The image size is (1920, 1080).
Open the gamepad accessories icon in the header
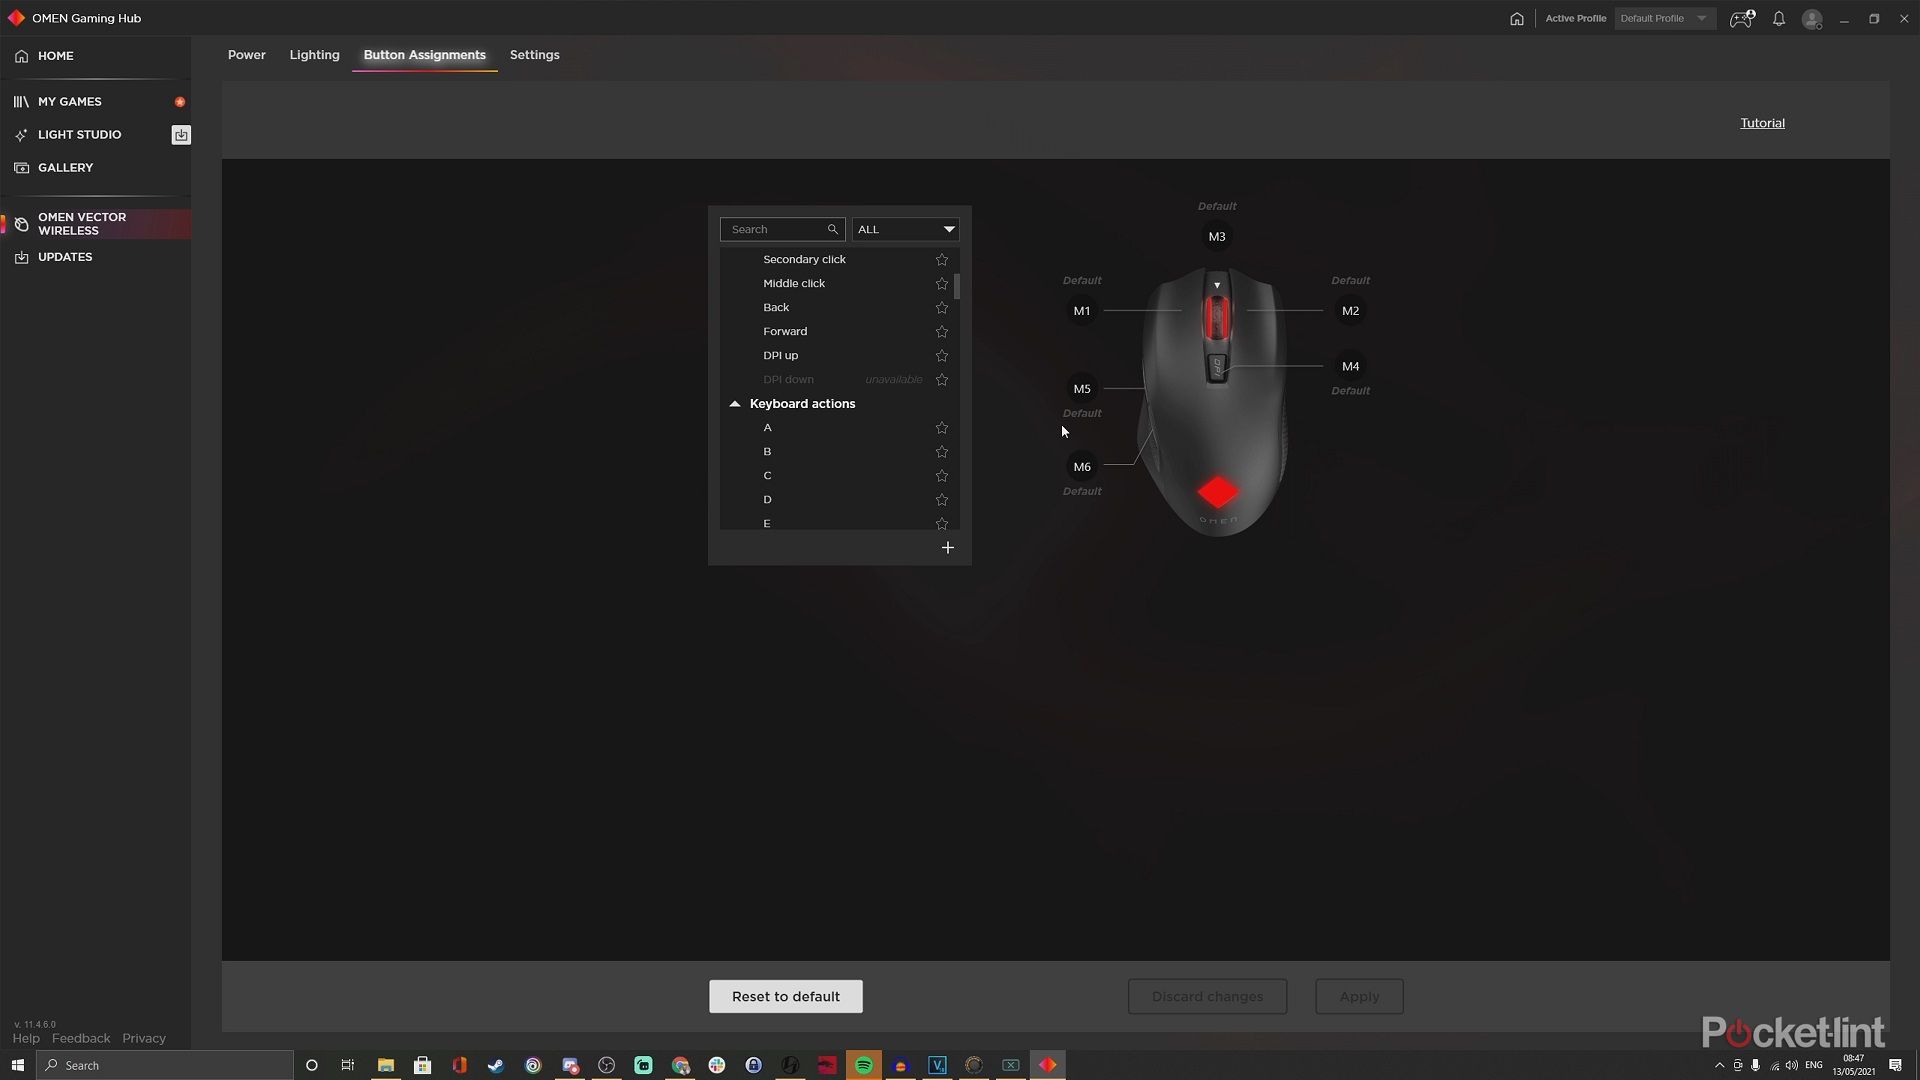pos(1741,18)
